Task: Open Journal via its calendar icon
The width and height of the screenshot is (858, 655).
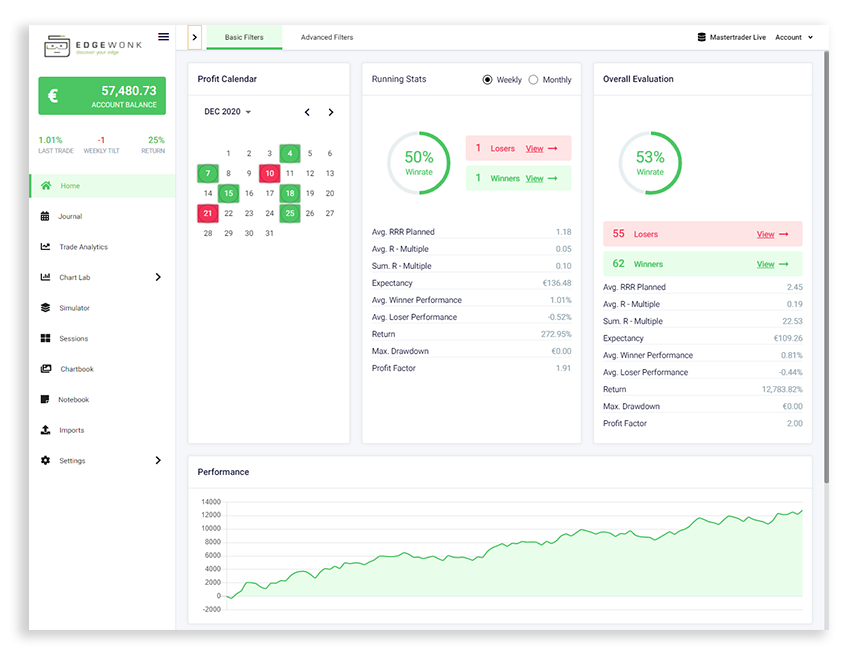Action: pyautogui.click(x=45, y=216)
